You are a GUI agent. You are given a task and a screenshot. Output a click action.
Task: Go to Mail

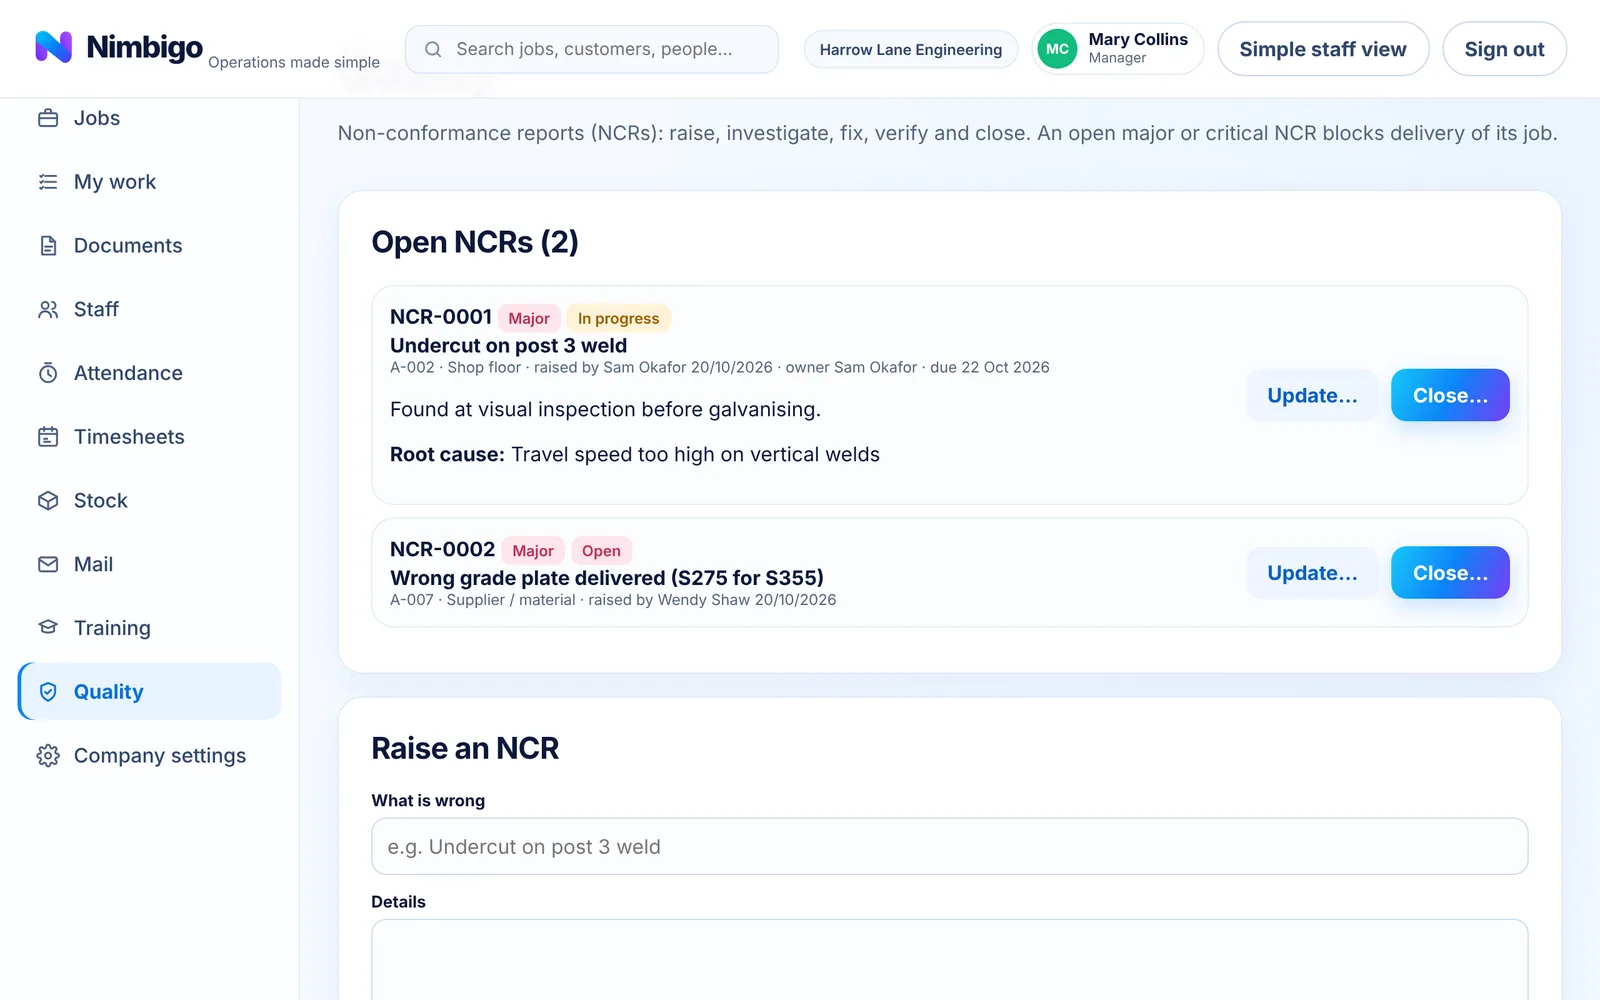[150, 564]
